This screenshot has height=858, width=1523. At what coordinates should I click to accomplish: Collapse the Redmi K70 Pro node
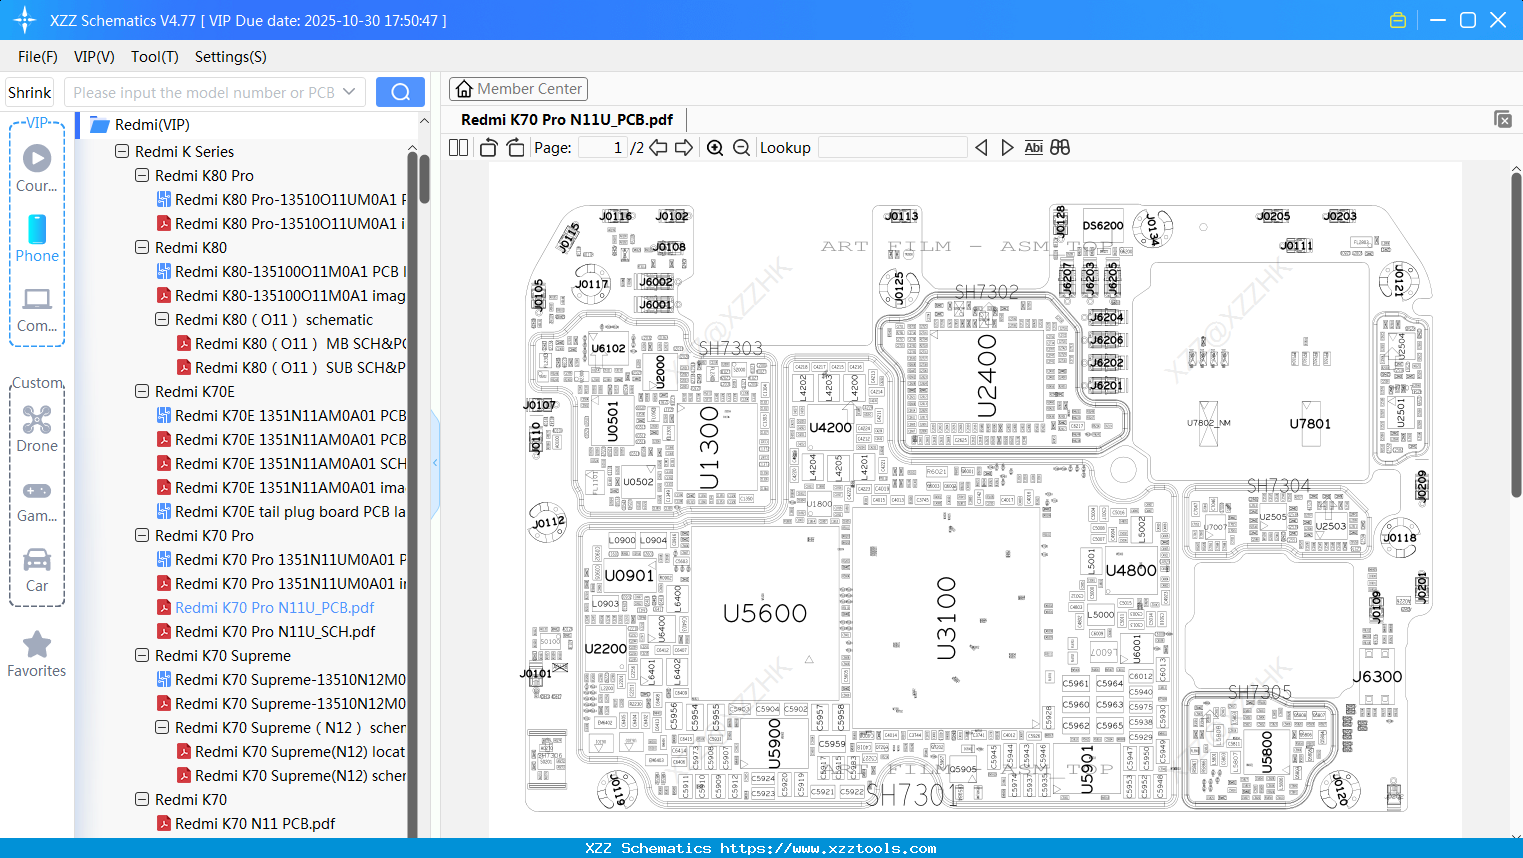[x=142, y=536]
